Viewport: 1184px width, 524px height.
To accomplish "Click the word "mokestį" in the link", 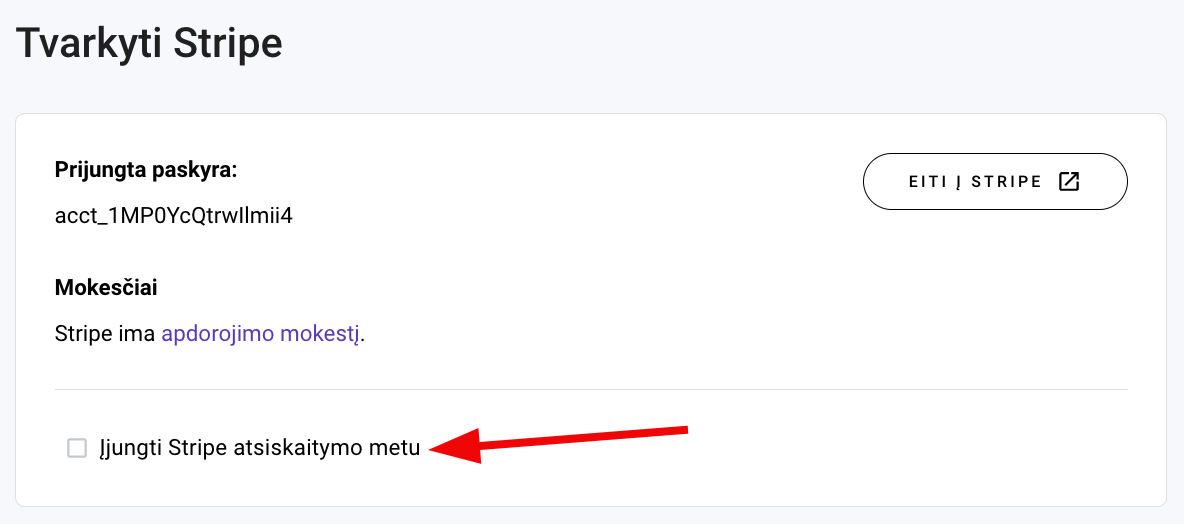I will pos(321,334).
